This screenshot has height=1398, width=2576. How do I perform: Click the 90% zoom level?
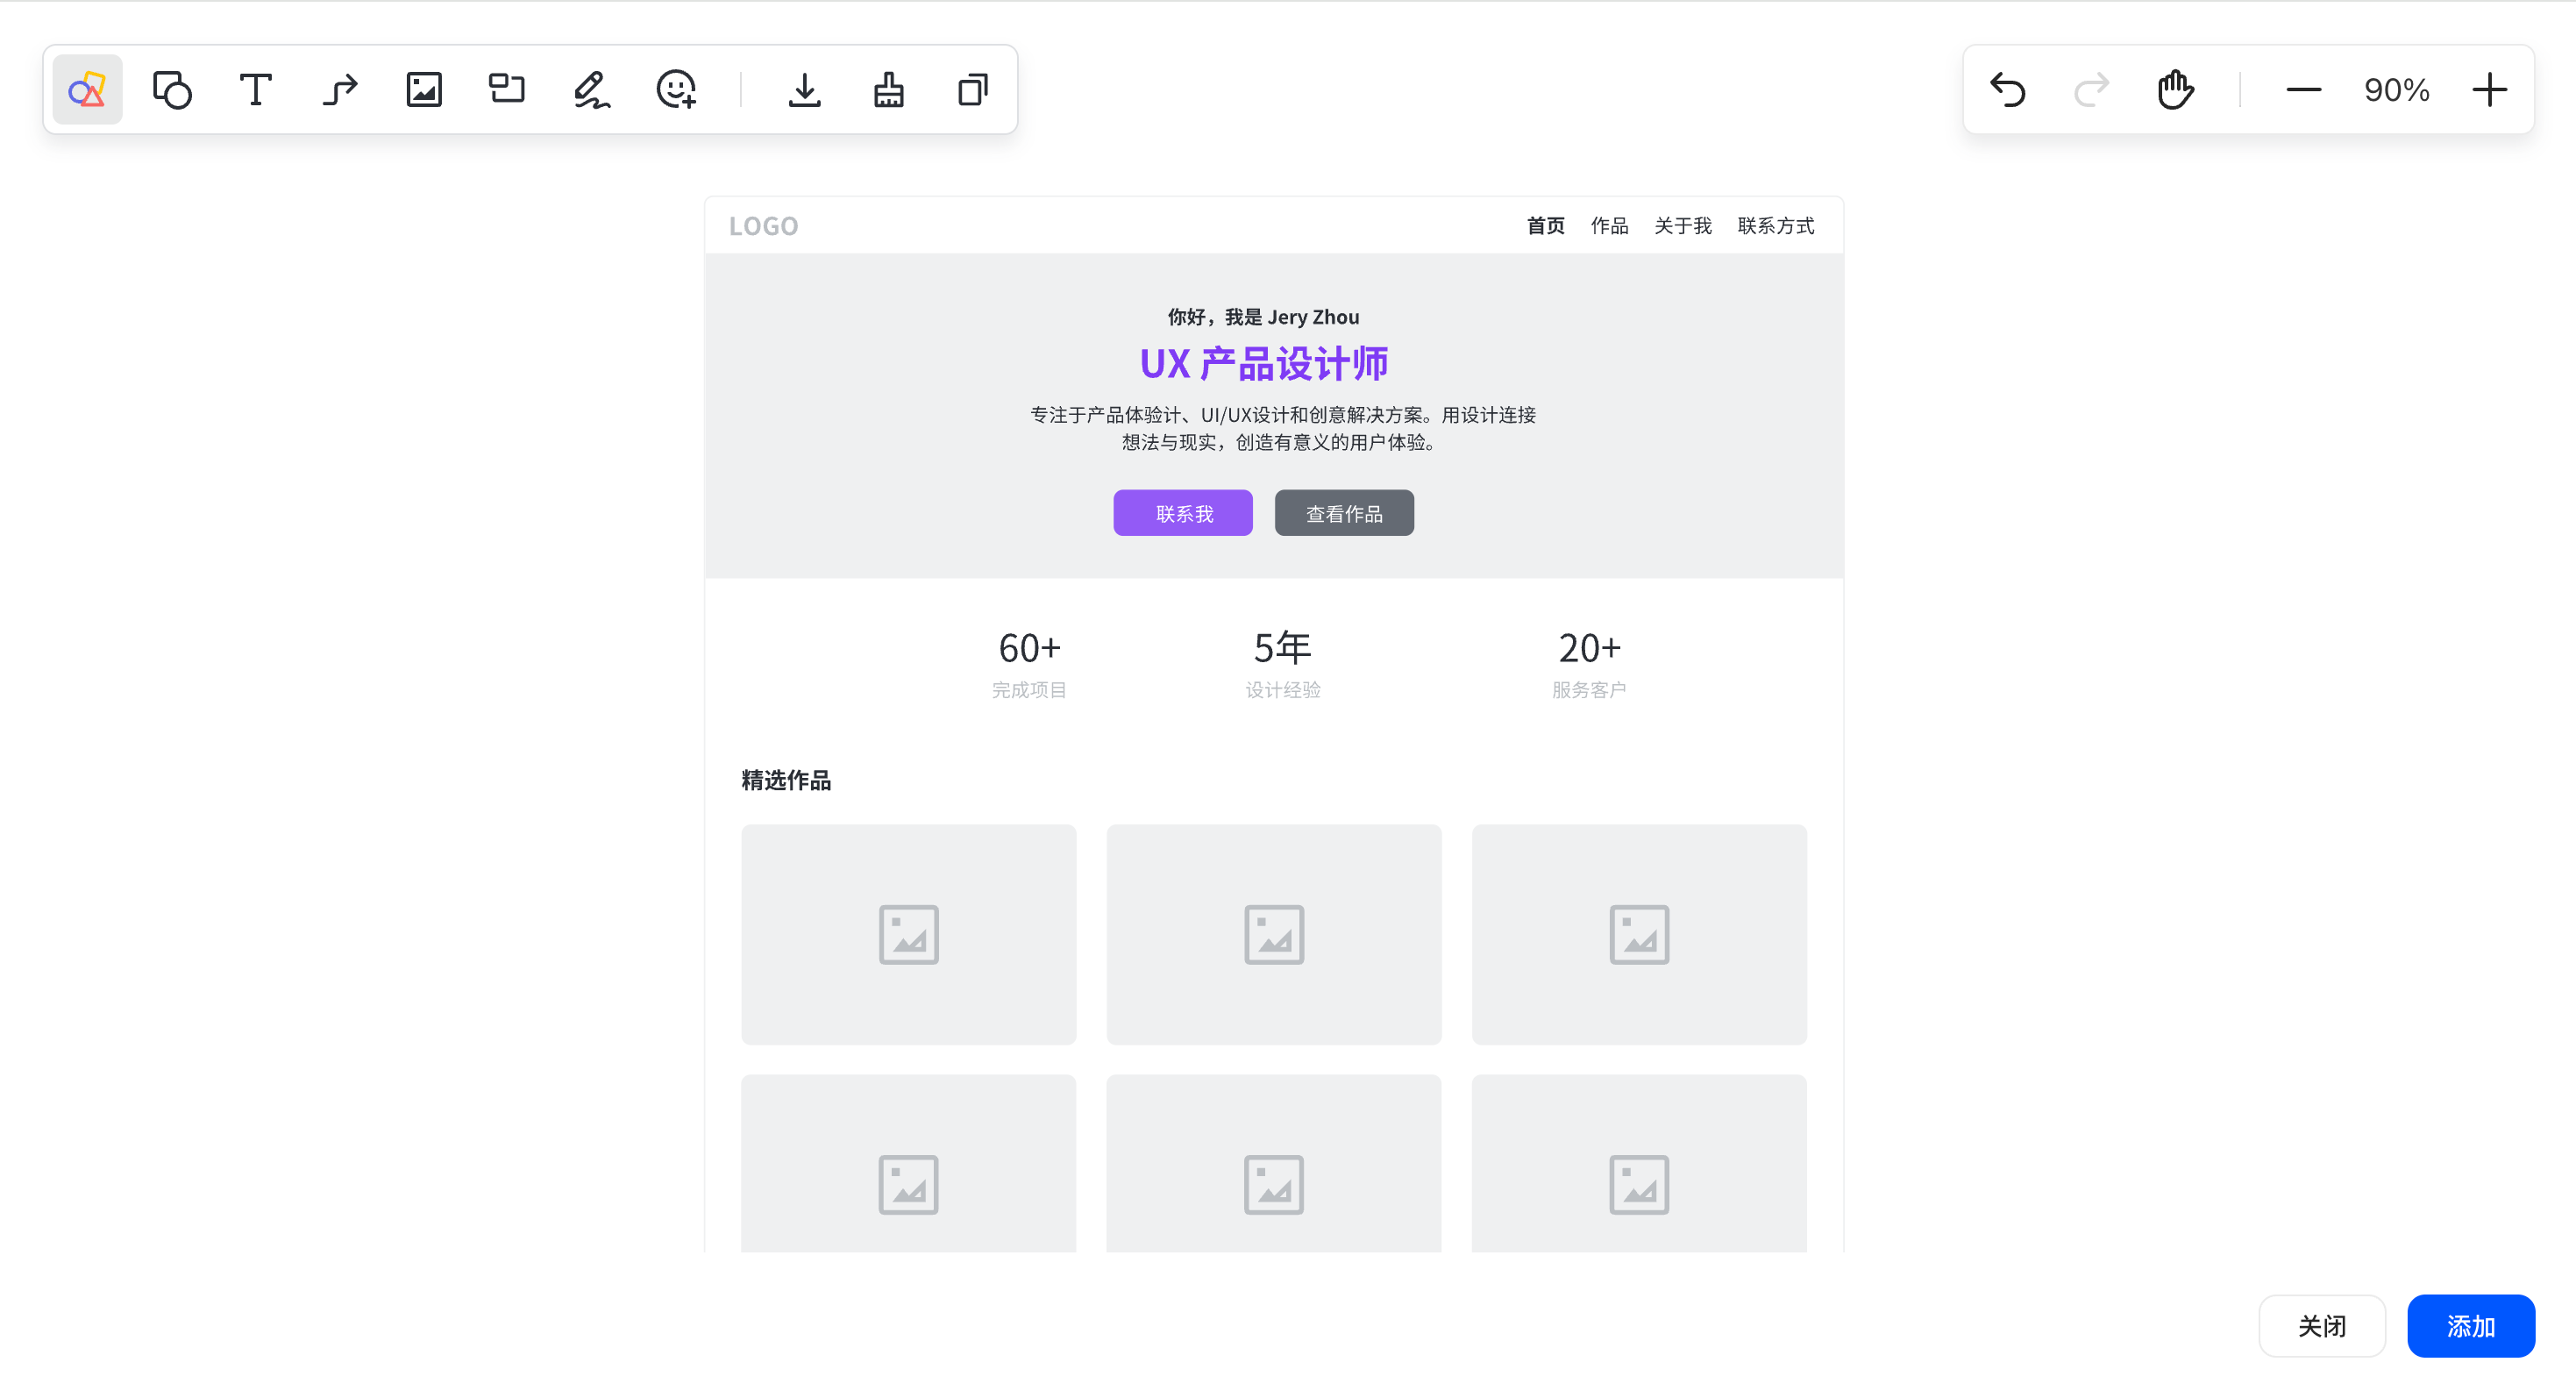2396,90
